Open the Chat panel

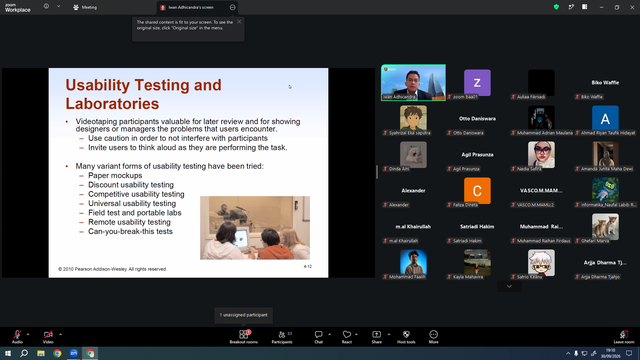pos(318,337)
